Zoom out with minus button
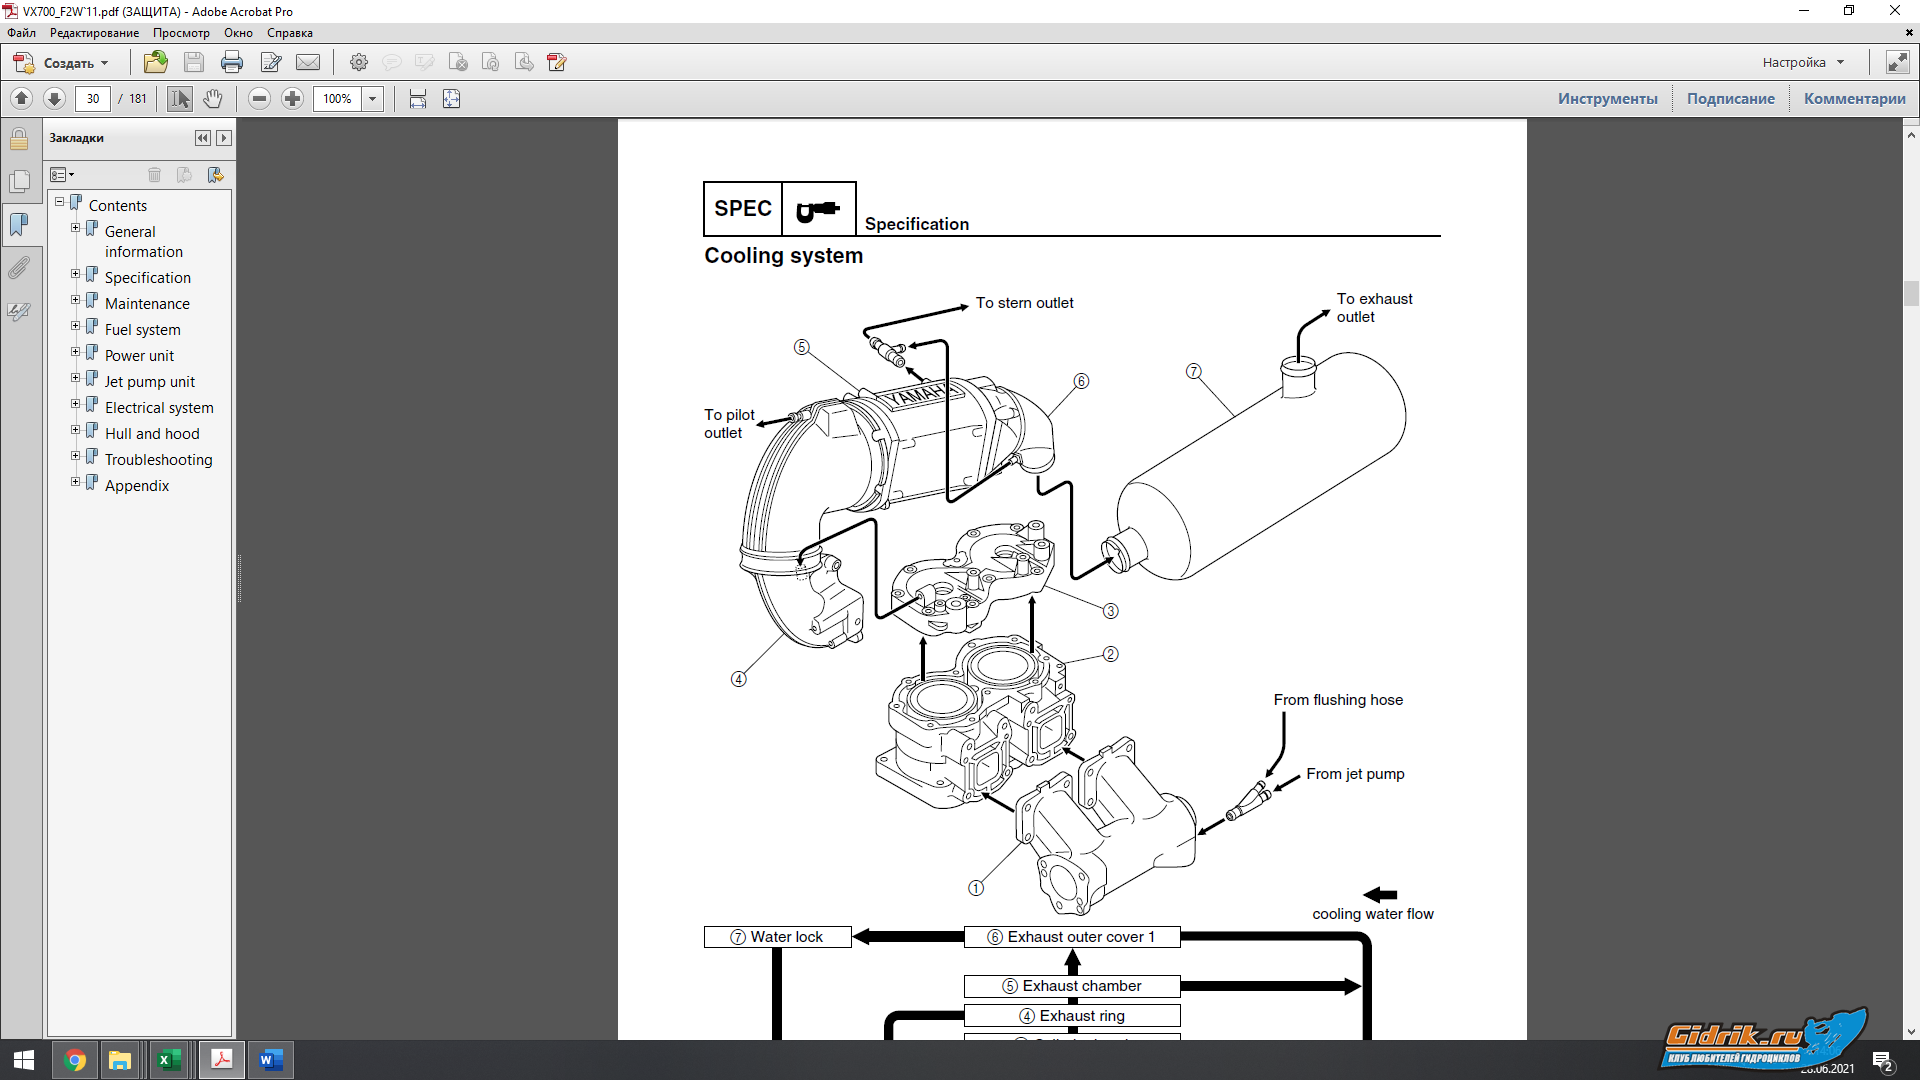 259,99
